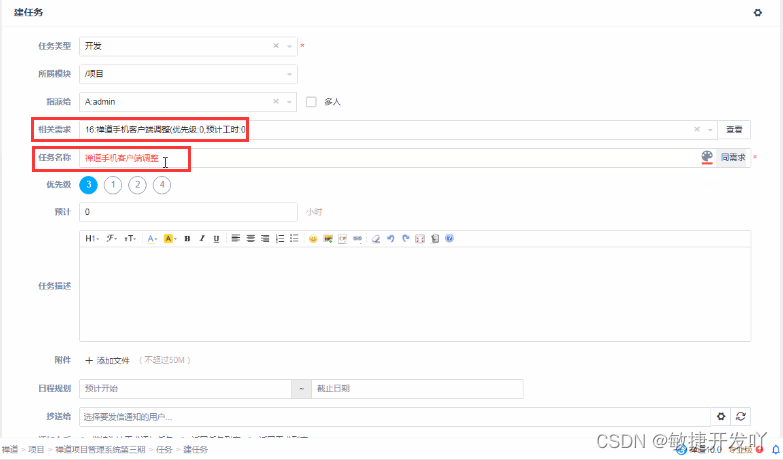Click the 同需求 button
Screen dimensions: 783x460
point(733,158)
